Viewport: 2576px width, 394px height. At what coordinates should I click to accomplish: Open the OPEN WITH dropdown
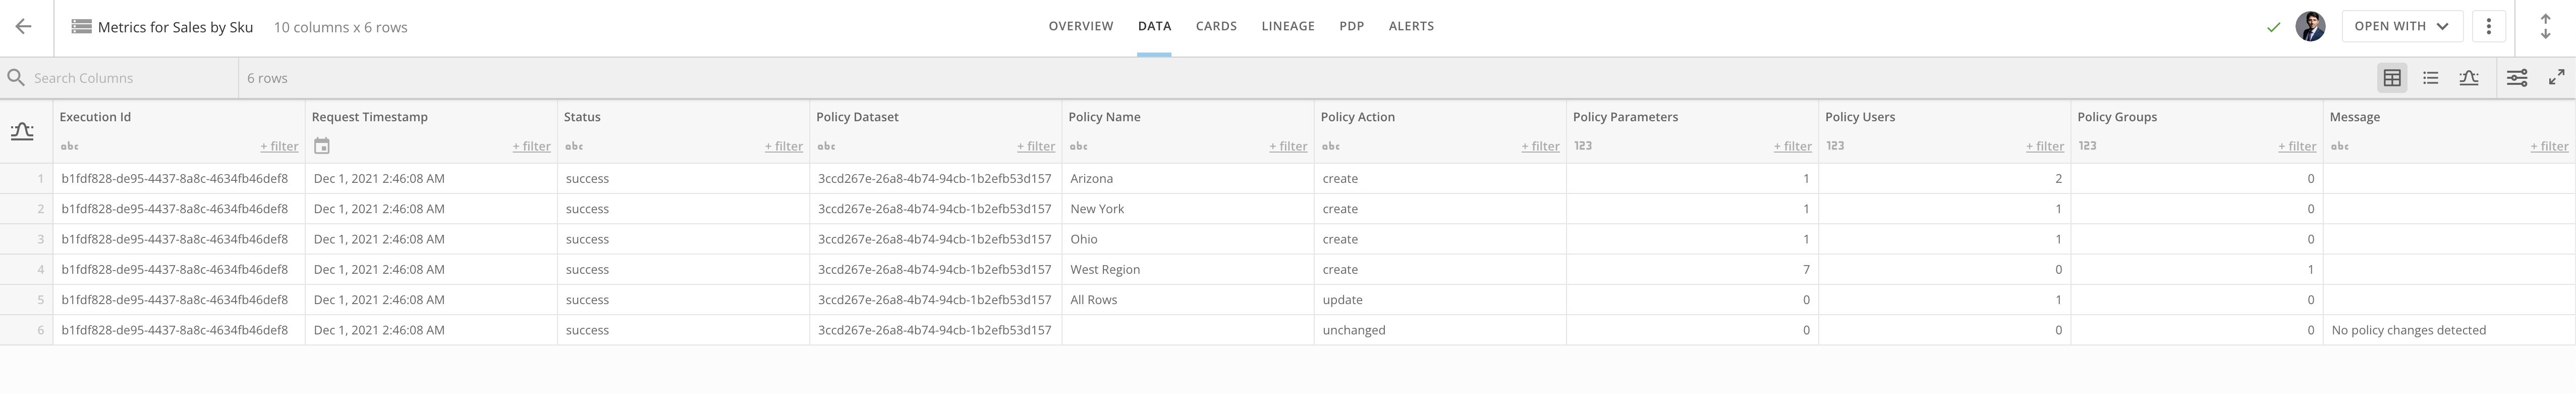(x=2400, y=26)
